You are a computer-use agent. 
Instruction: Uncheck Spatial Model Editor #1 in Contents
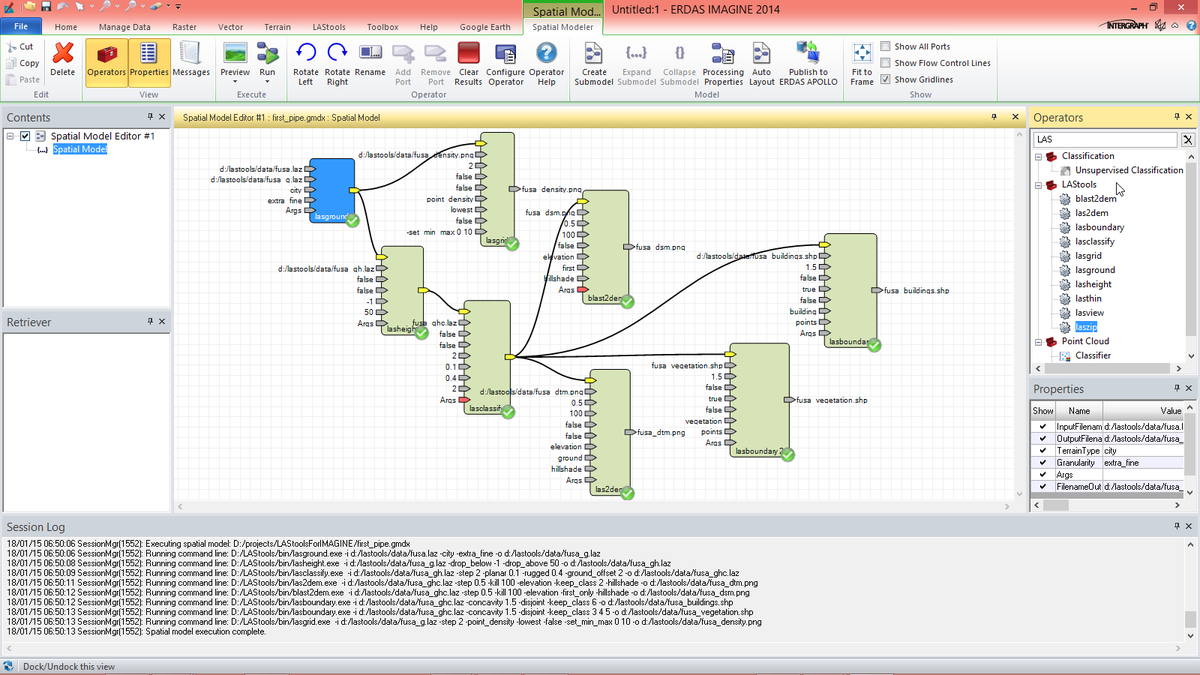coord(26,136)
